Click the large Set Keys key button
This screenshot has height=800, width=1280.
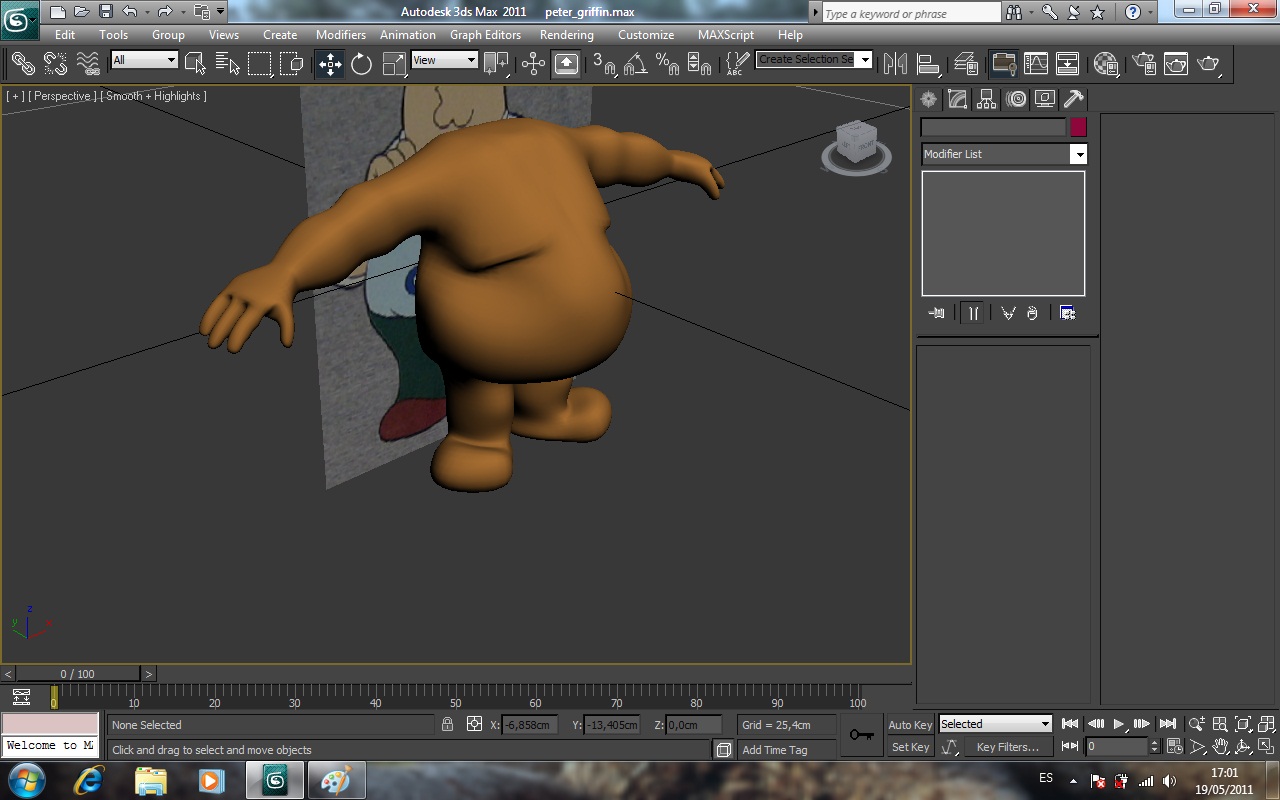click(861, 735)
